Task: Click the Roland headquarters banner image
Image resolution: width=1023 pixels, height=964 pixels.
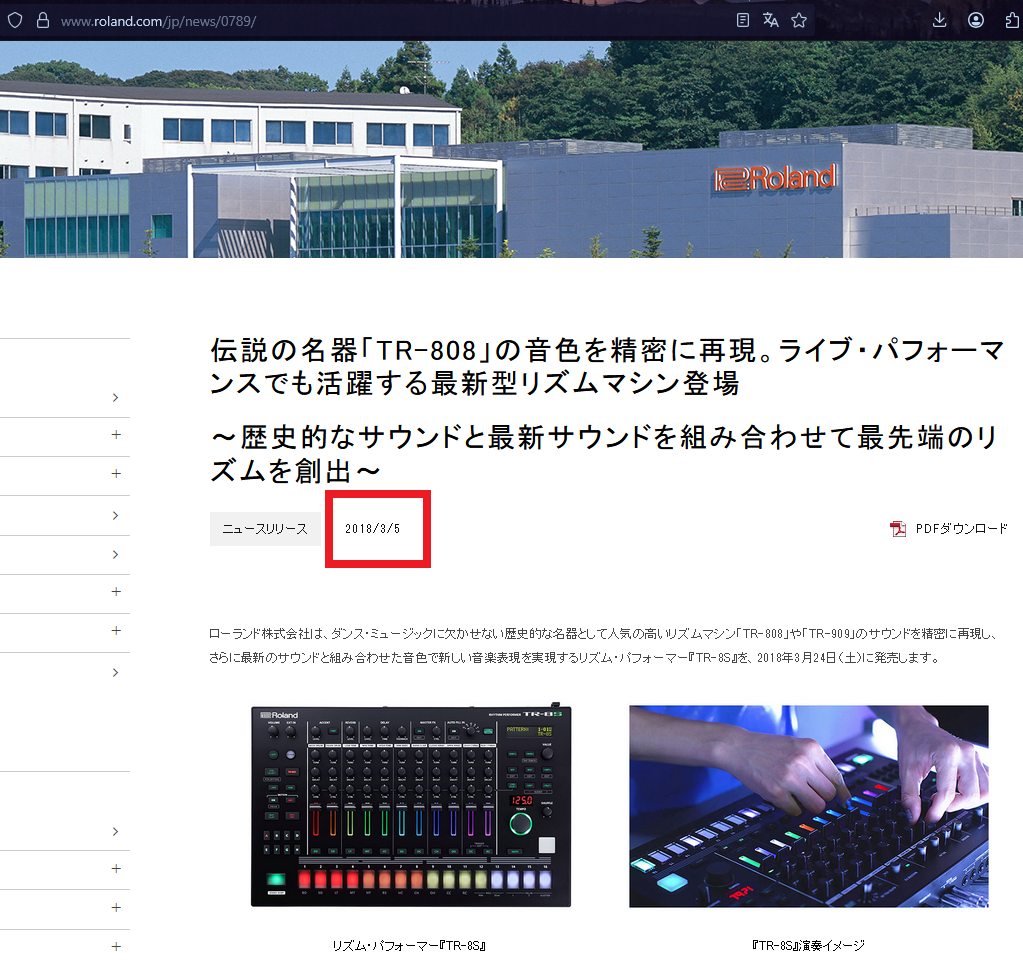Action: pyautogui.click(x=512, y=149)
